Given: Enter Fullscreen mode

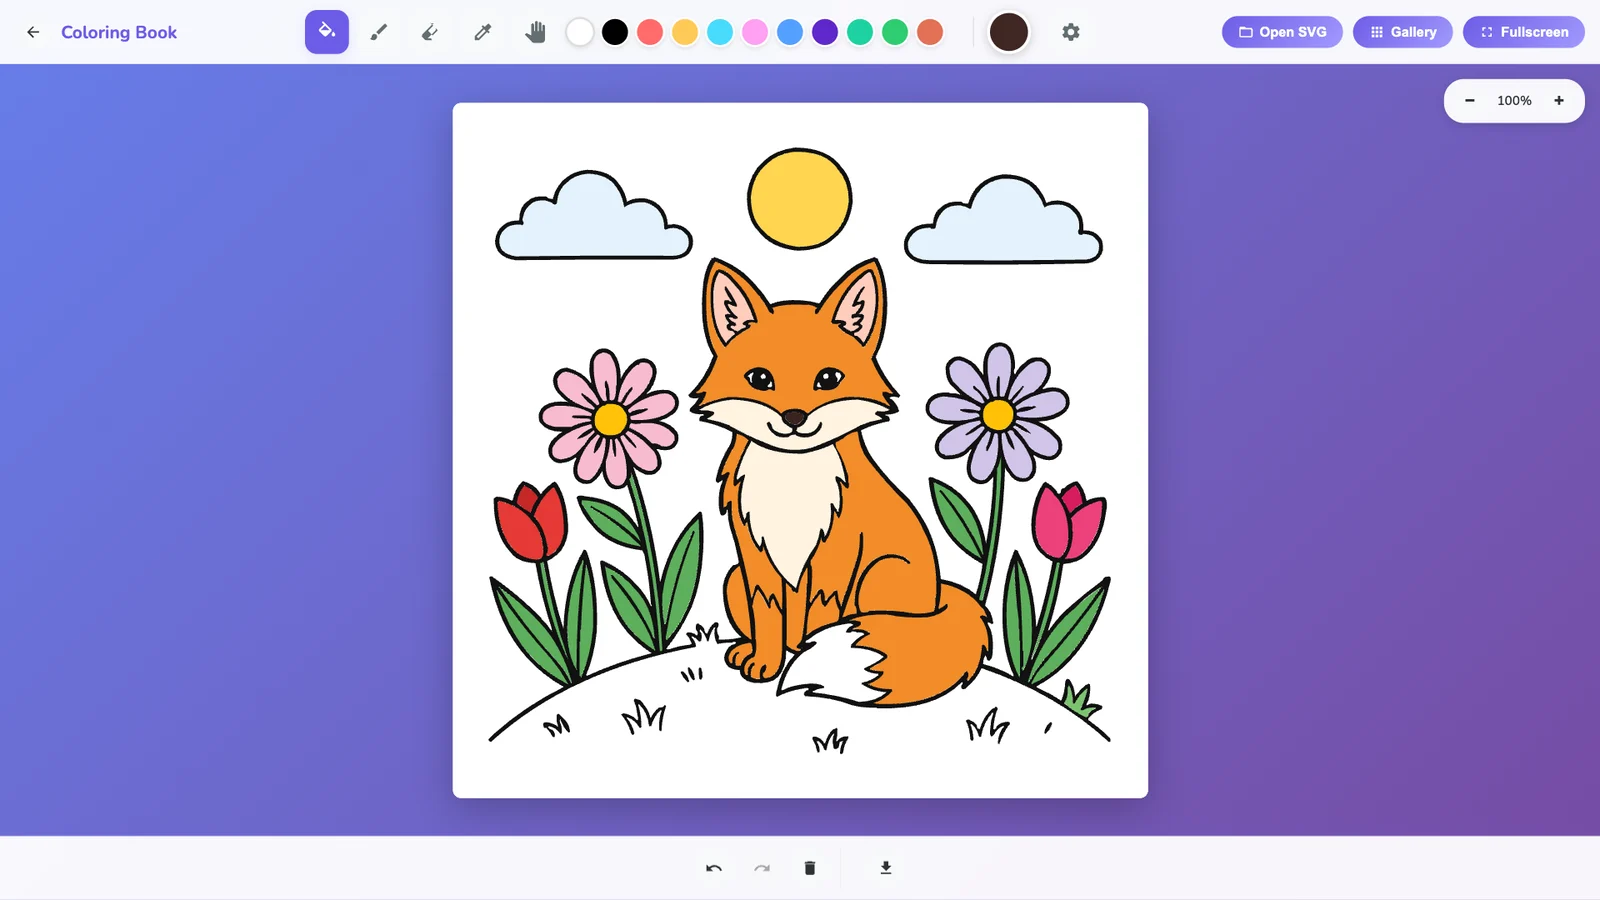Looking at the screenshot, I should 1524,32.
